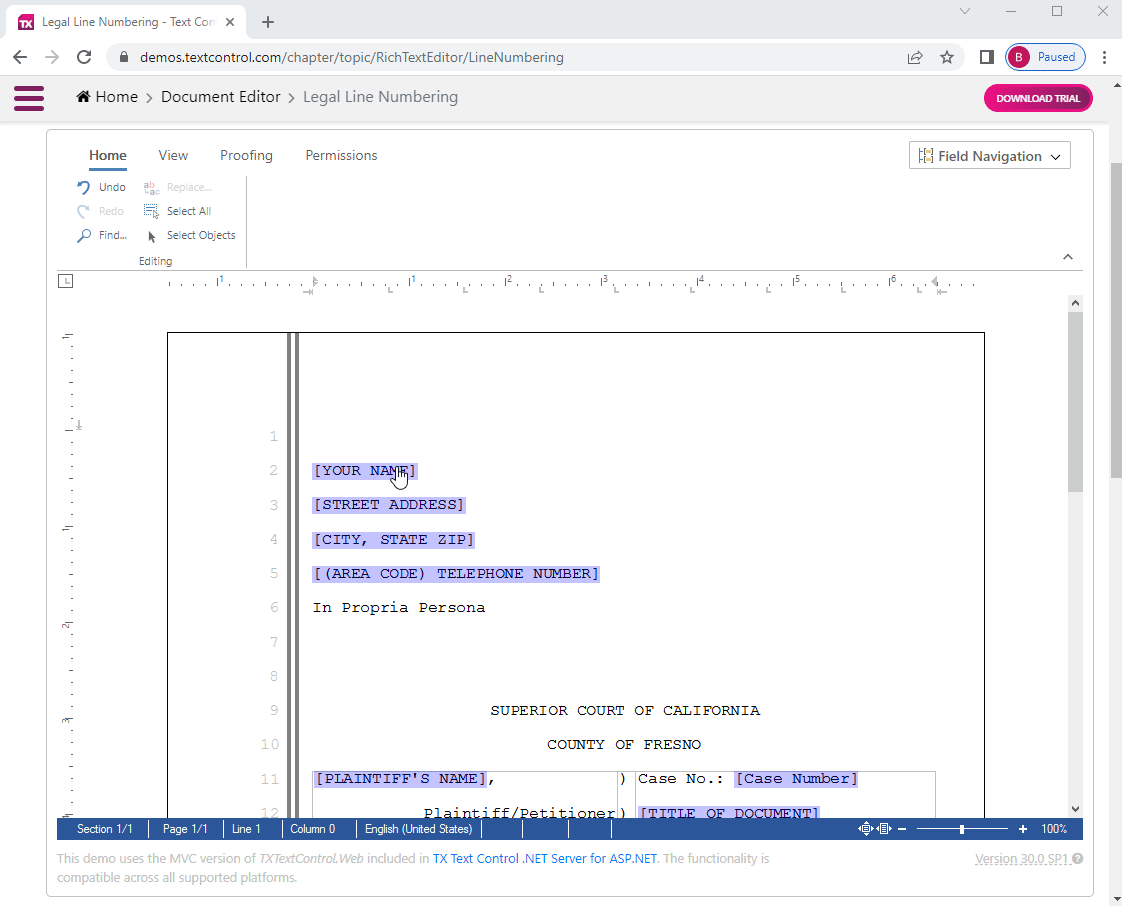Close the Legal Line Numbering tab
1122x906 pixels.
point(230,22)
